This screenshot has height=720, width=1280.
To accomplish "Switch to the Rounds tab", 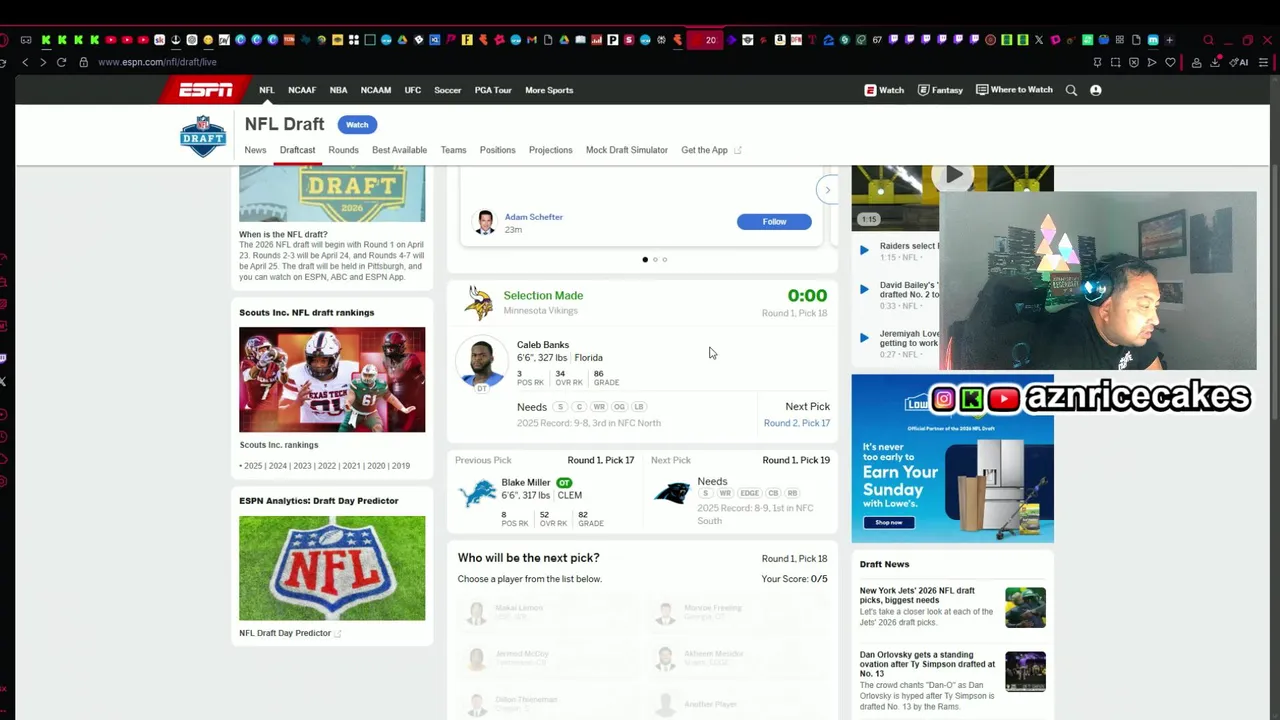I will (343, 150).
